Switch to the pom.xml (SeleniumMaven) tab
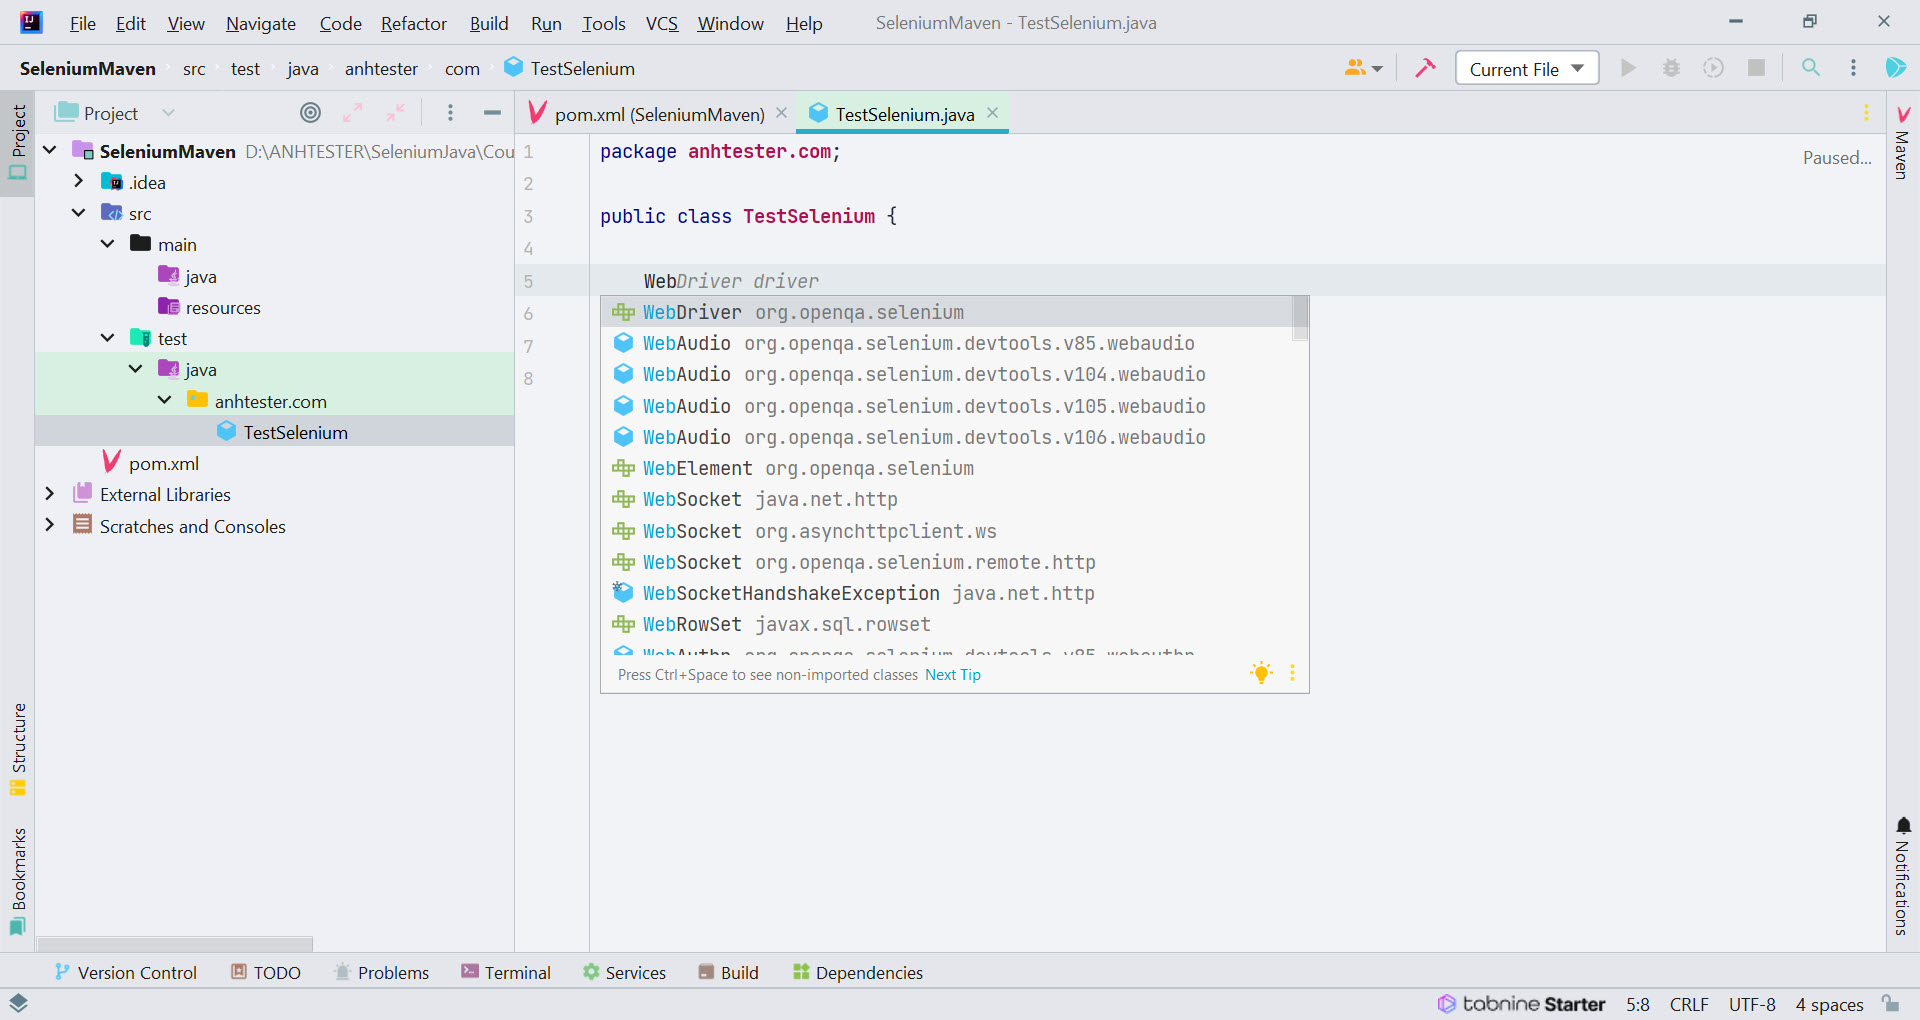 pyautogui.click(x=658, y=114)
